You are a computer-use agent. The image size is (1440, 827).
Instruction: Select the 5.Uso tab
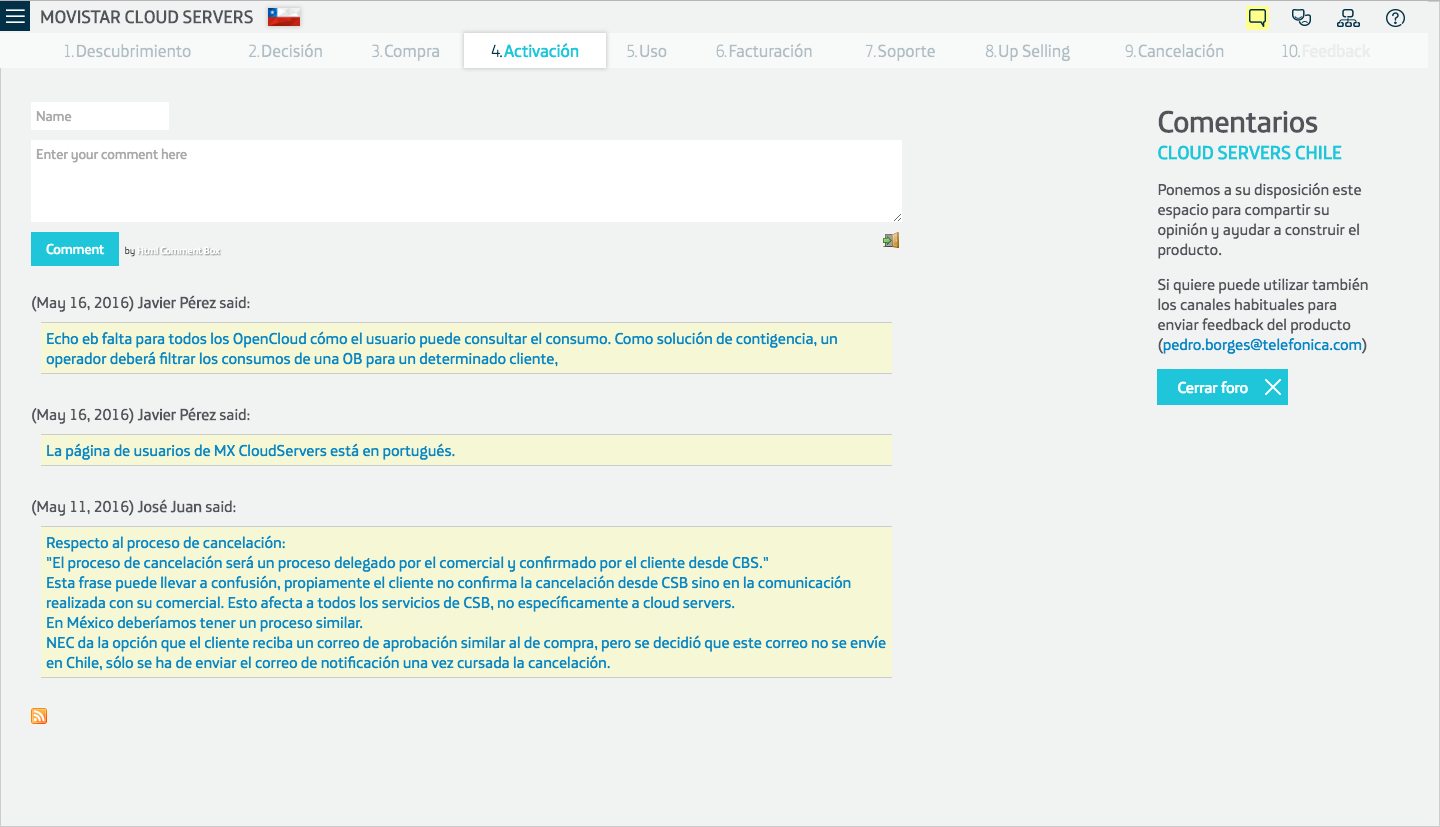click(x=646, y=51)
